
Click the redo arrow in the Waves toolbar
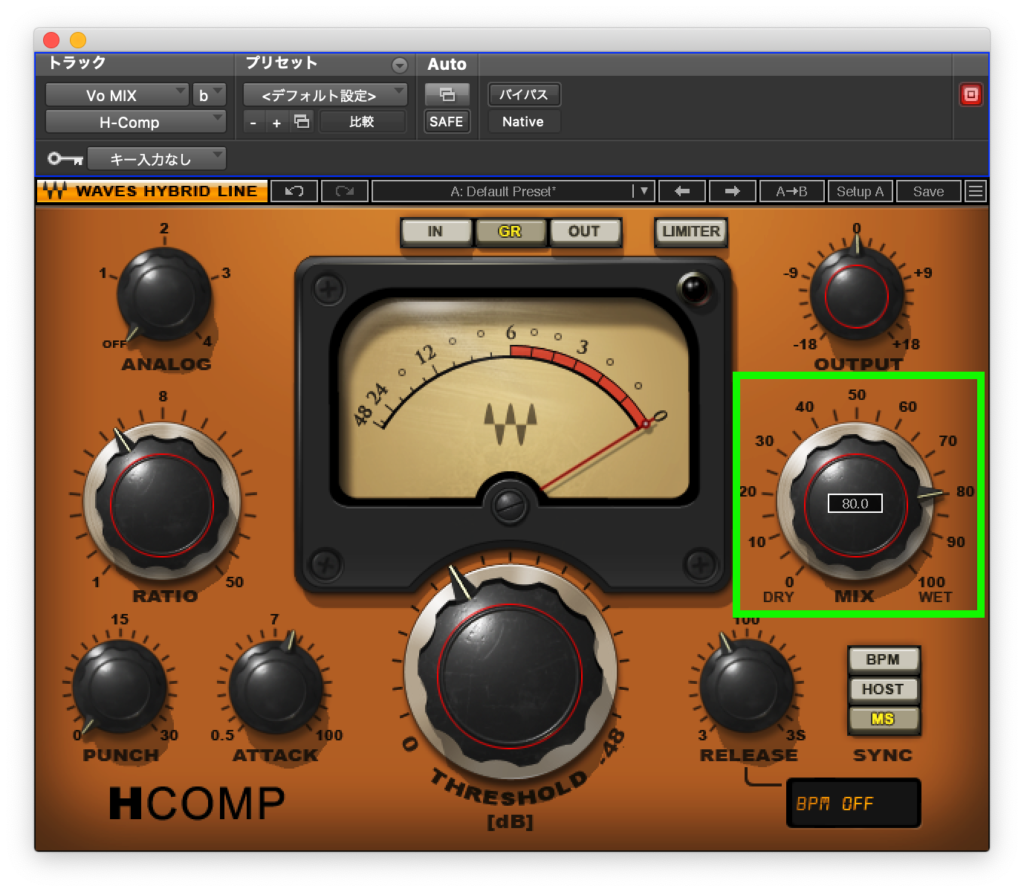344,191
